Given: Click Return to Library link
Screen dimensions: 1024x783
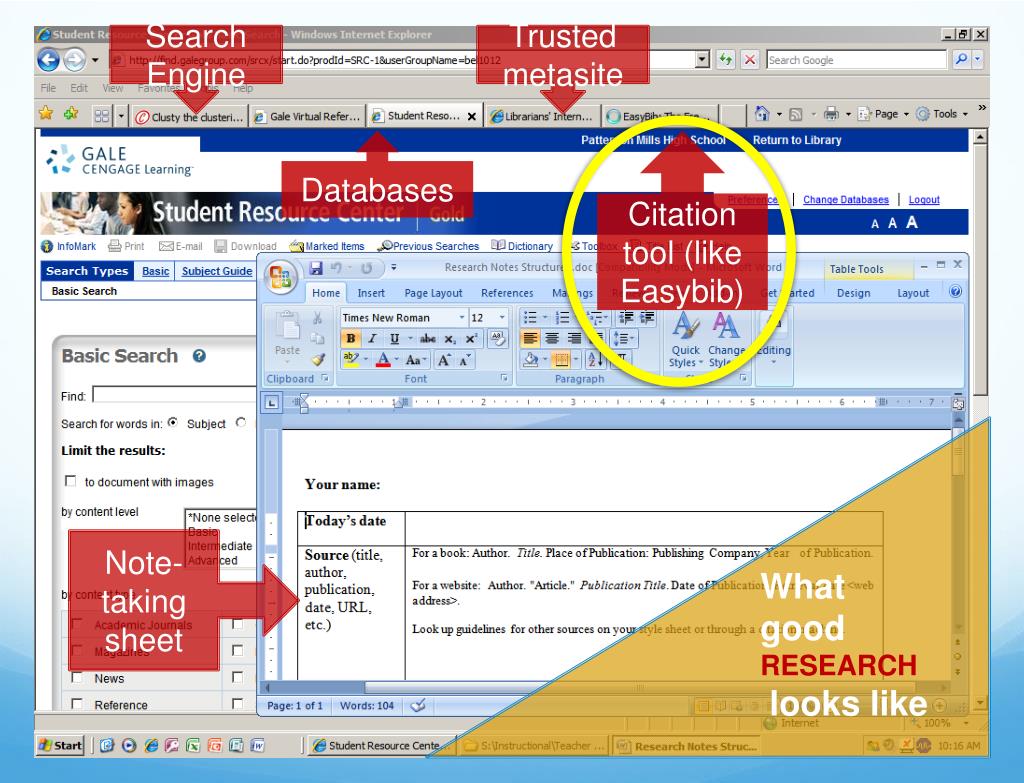Looking at the screenshot, I should 797,140.
